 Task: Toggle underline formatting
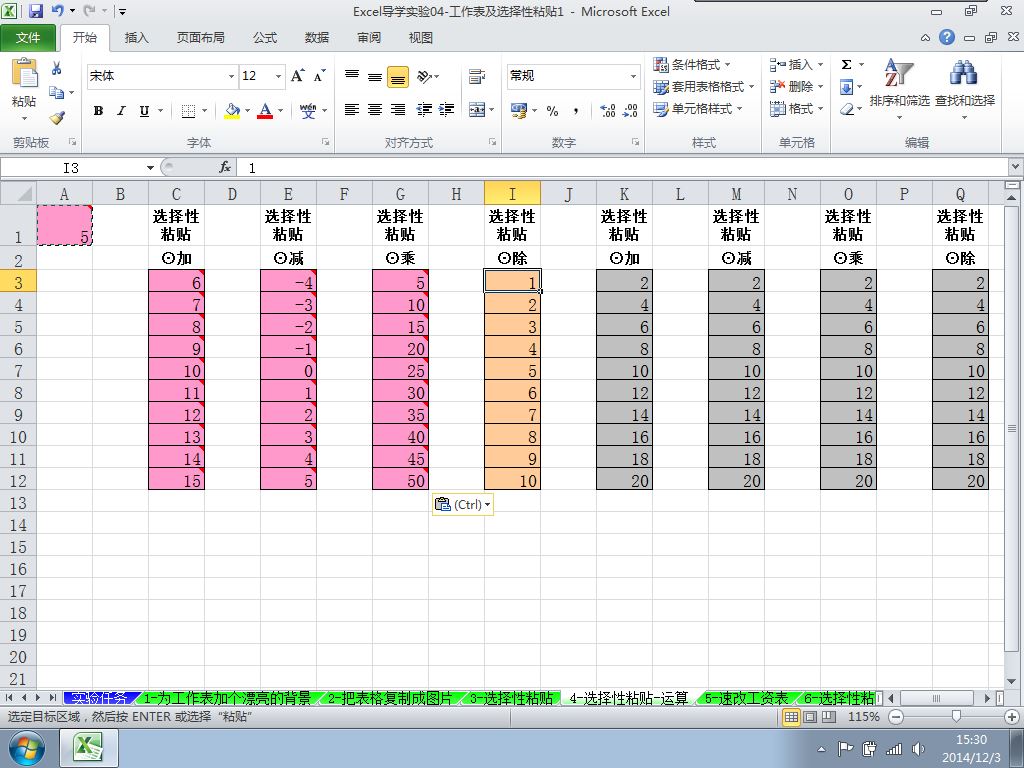144,111
